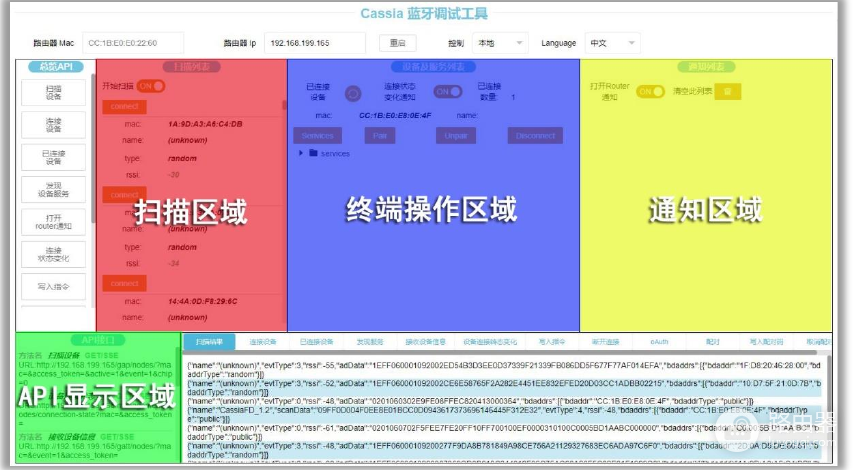Open the 扫描结果 tab
The image size is (855, 470).
click(209, 342)
